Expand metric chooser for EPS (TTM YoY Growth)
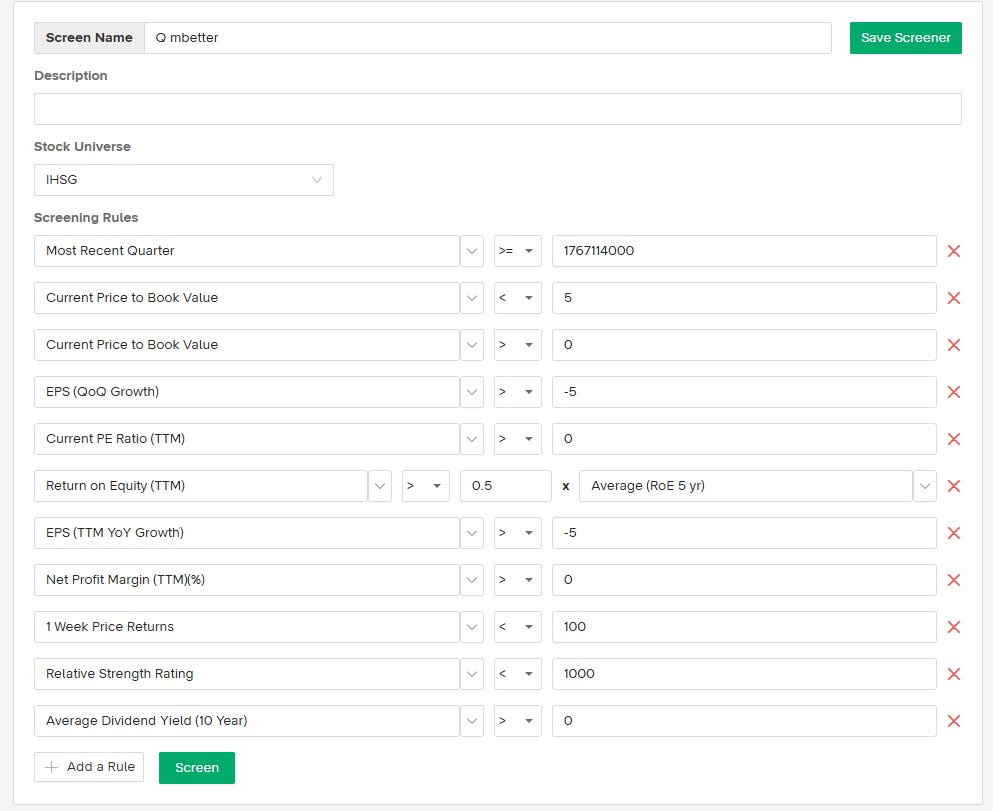This screenshot has width=993, height=811. coord(472,533)
